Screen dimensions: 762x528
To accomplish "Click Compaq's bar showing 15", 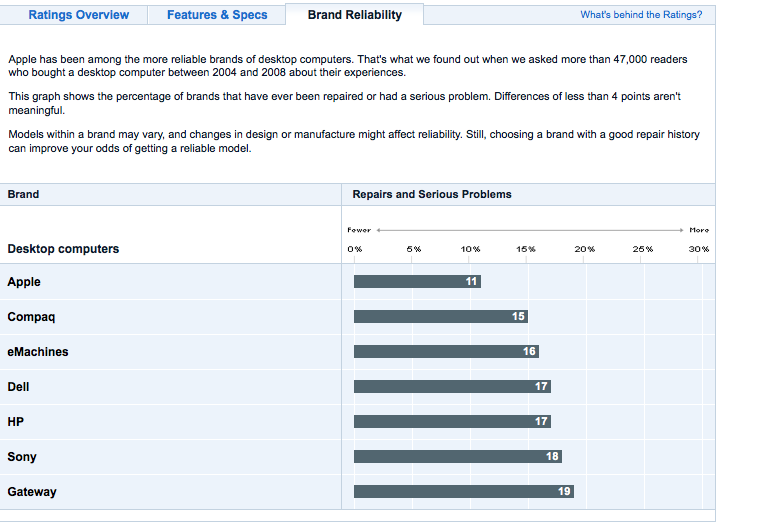I will 441,317.
